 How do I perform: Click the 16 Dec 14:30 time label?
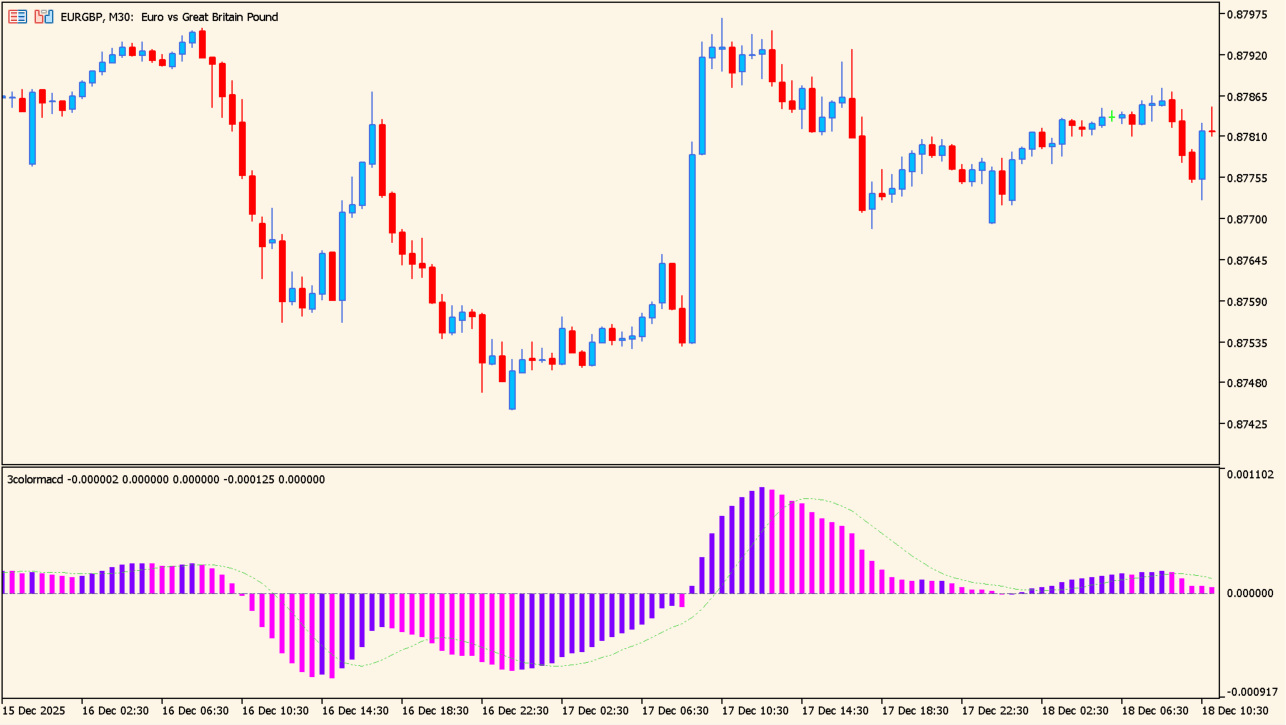point(355,711)
